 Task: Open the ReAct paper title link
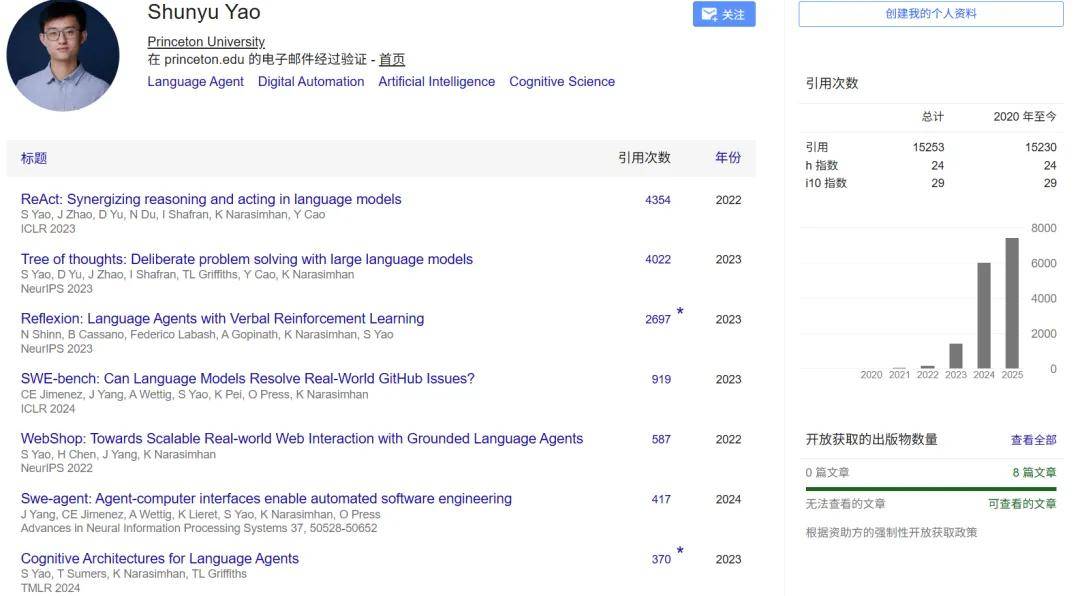pos(209,199)
